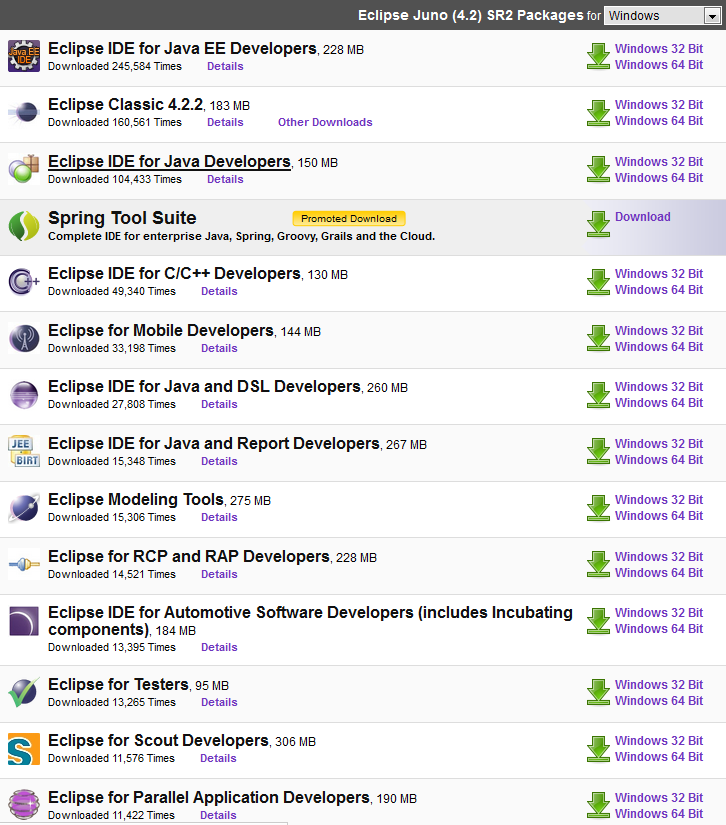Click the Eclipse Classic package icon
This screenshot has height=825, width=726.
point(24,112)
